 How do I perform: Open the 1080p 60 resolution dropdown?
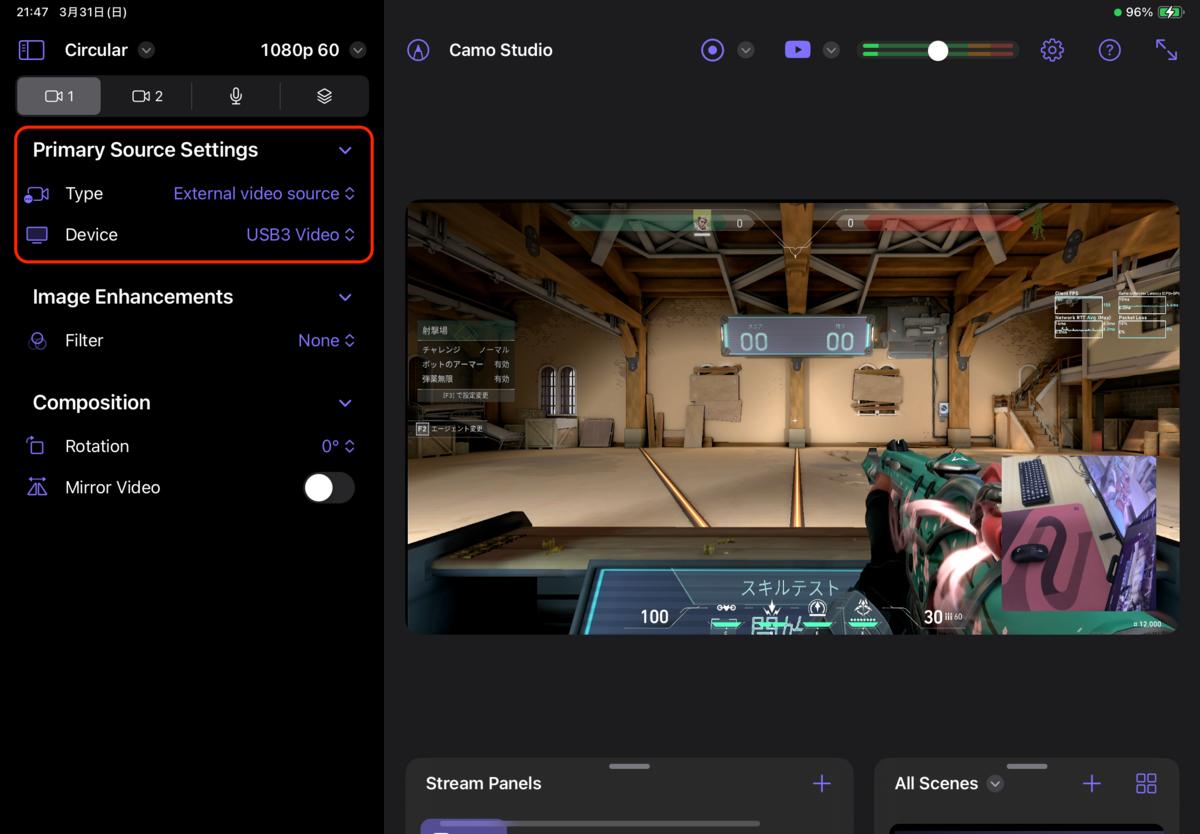[358, 50]
